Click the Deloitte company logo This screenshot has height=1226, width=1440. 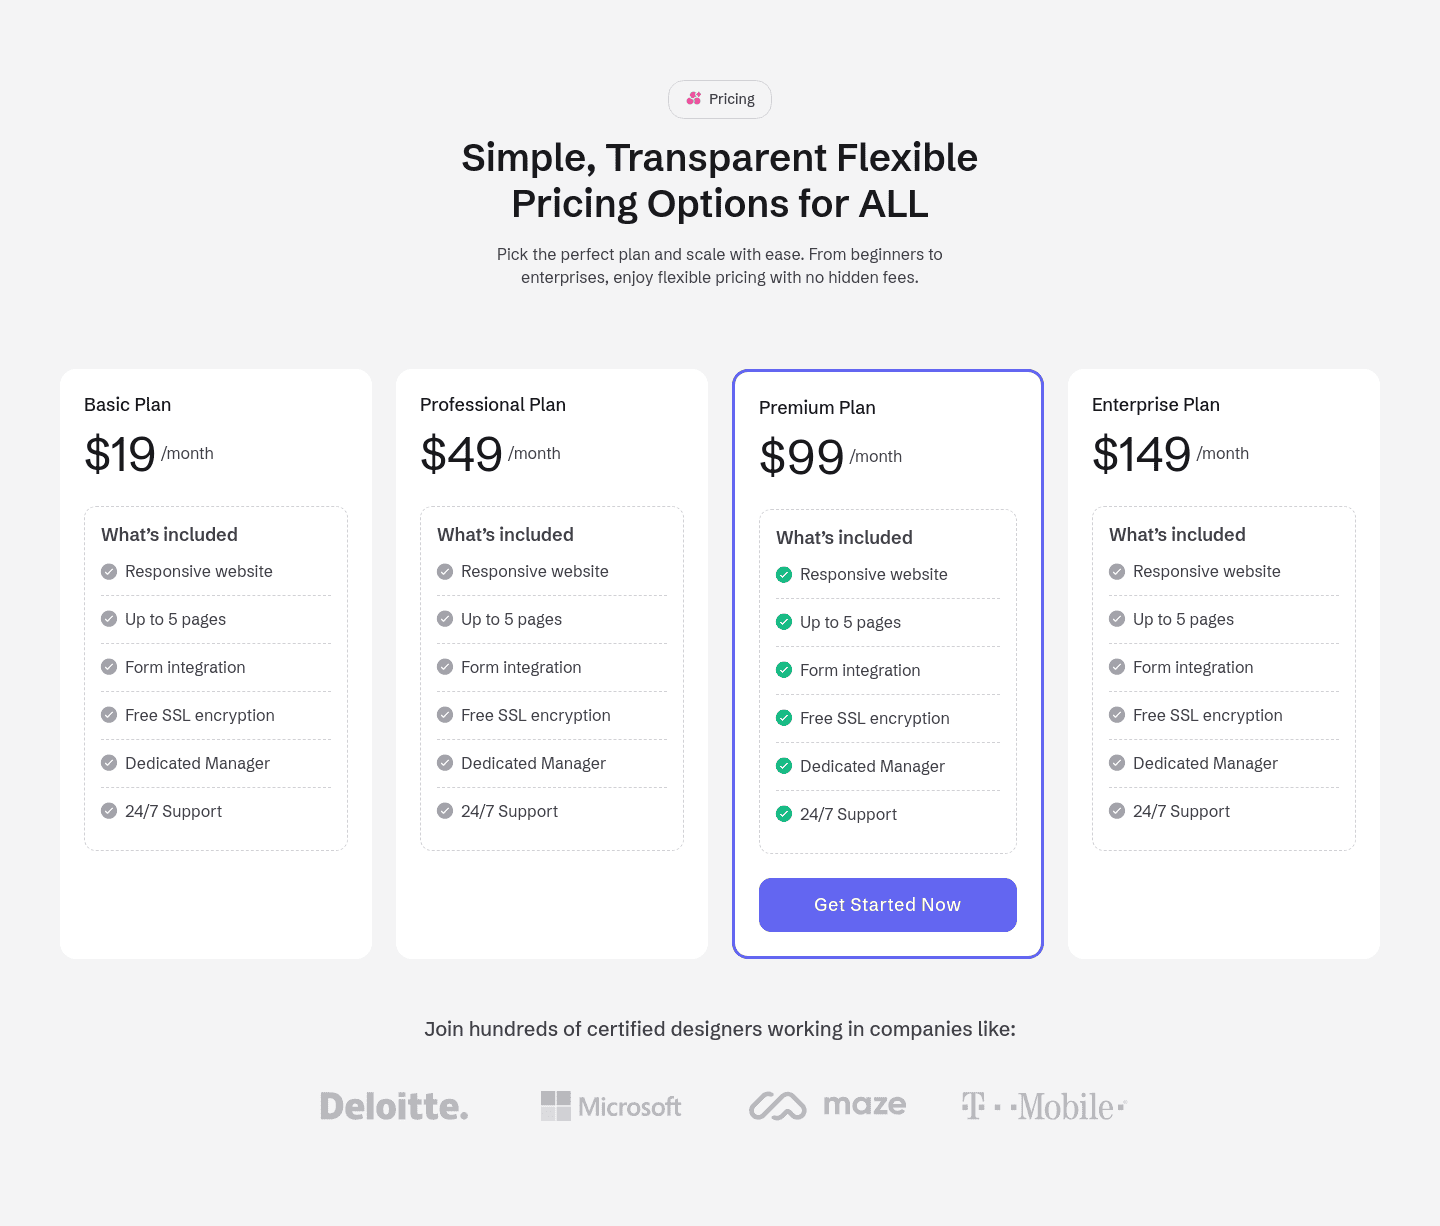394,1106
